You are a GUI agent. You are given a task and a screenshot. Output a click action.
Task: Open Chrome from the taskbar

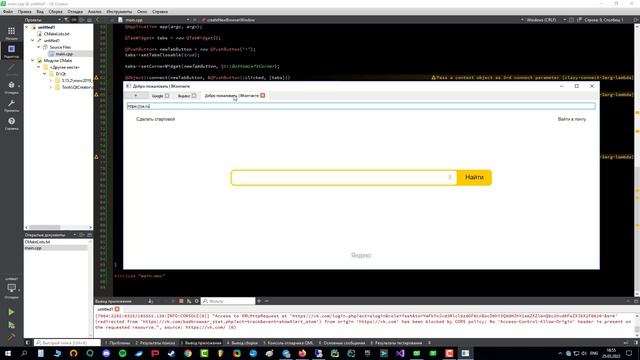click(x=188, y=353)
